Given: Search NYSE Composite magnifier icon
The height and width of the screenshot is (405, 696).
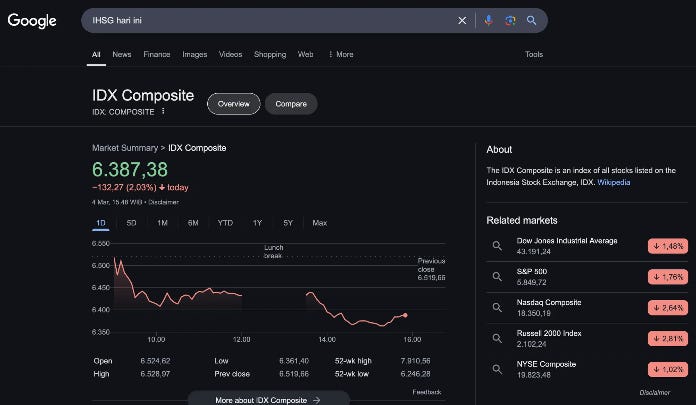Looking at the screenshot, I should 497,369.
